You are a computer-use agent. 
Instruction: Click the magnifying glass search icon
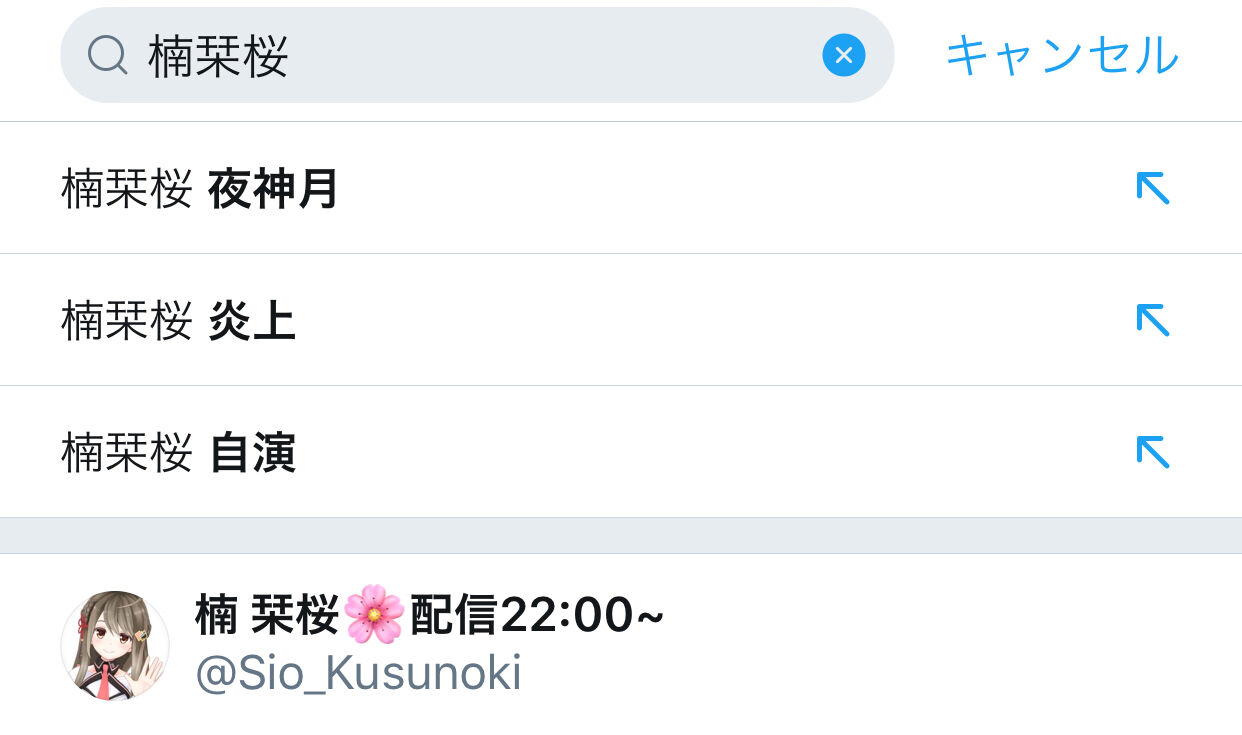(x=107, y=55)
